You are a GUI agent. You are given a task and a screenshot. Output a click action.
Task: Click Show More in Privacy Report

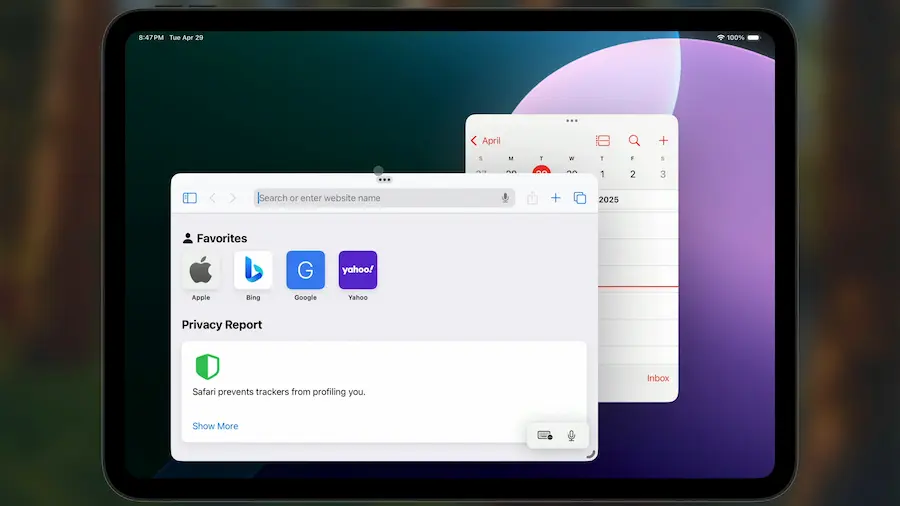pyautogui.click(x=215, y=426)
